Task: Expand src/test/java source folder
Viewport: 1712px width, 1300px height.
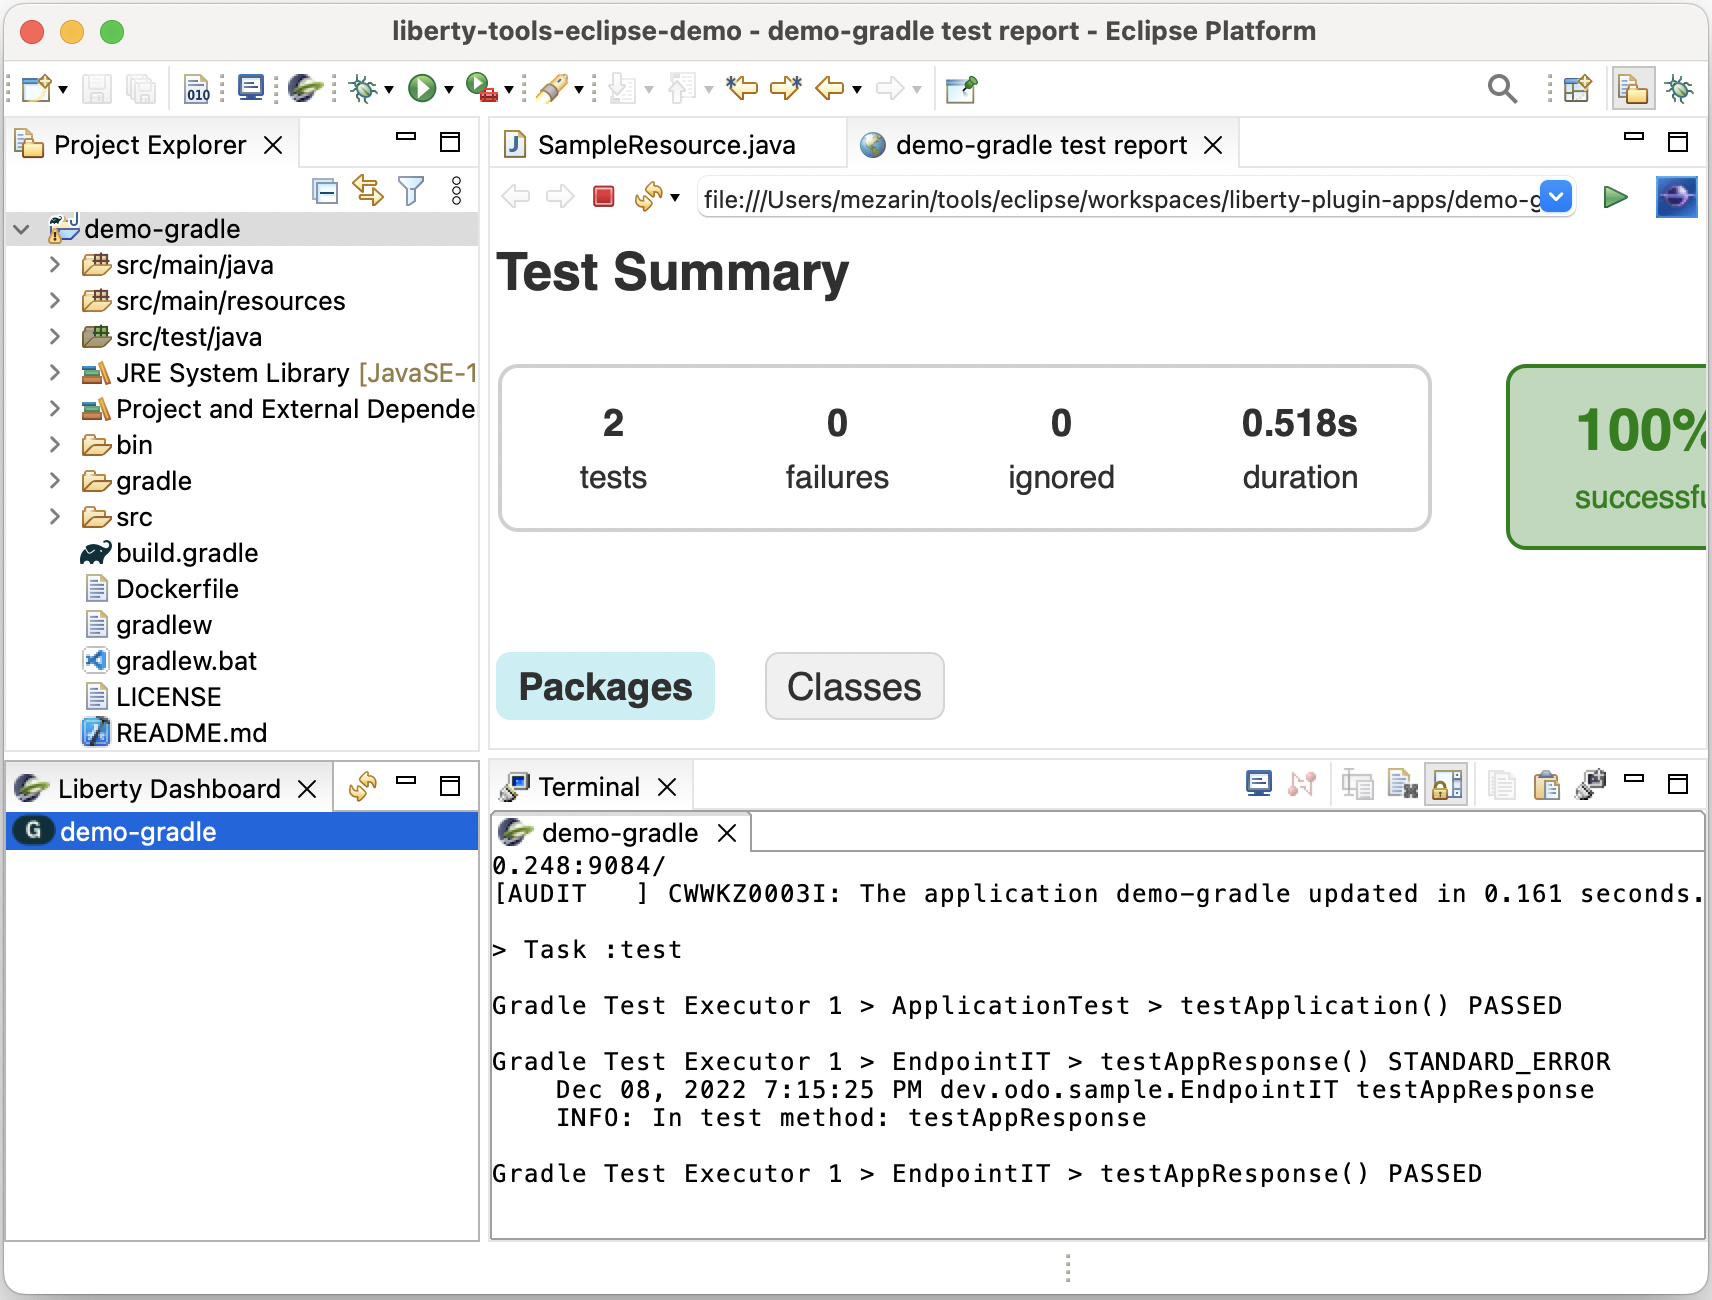Action: pyautogui.click(x=55, y=337)
